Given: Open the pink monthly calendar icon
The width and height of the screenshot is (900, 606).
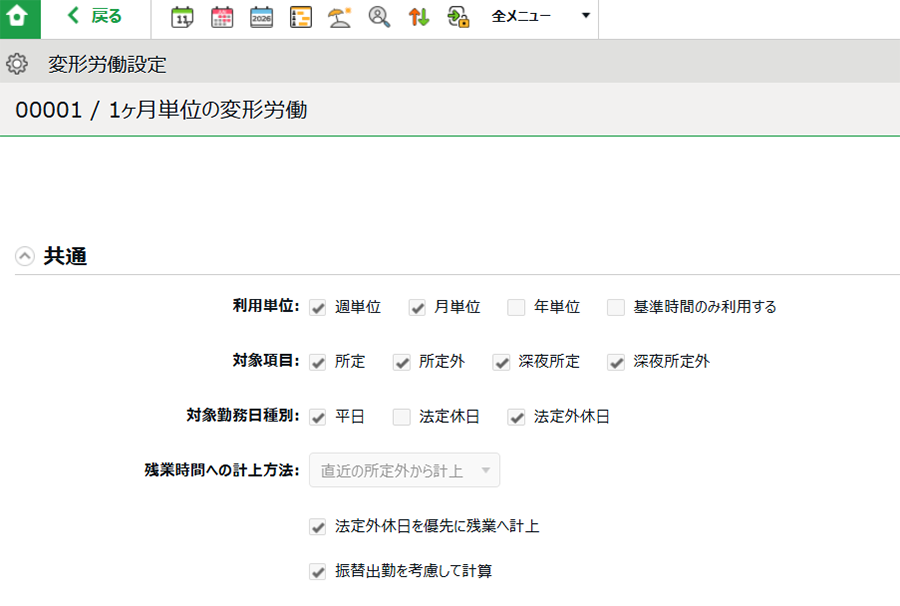Looking at the screenshot, I should (222, 17).
